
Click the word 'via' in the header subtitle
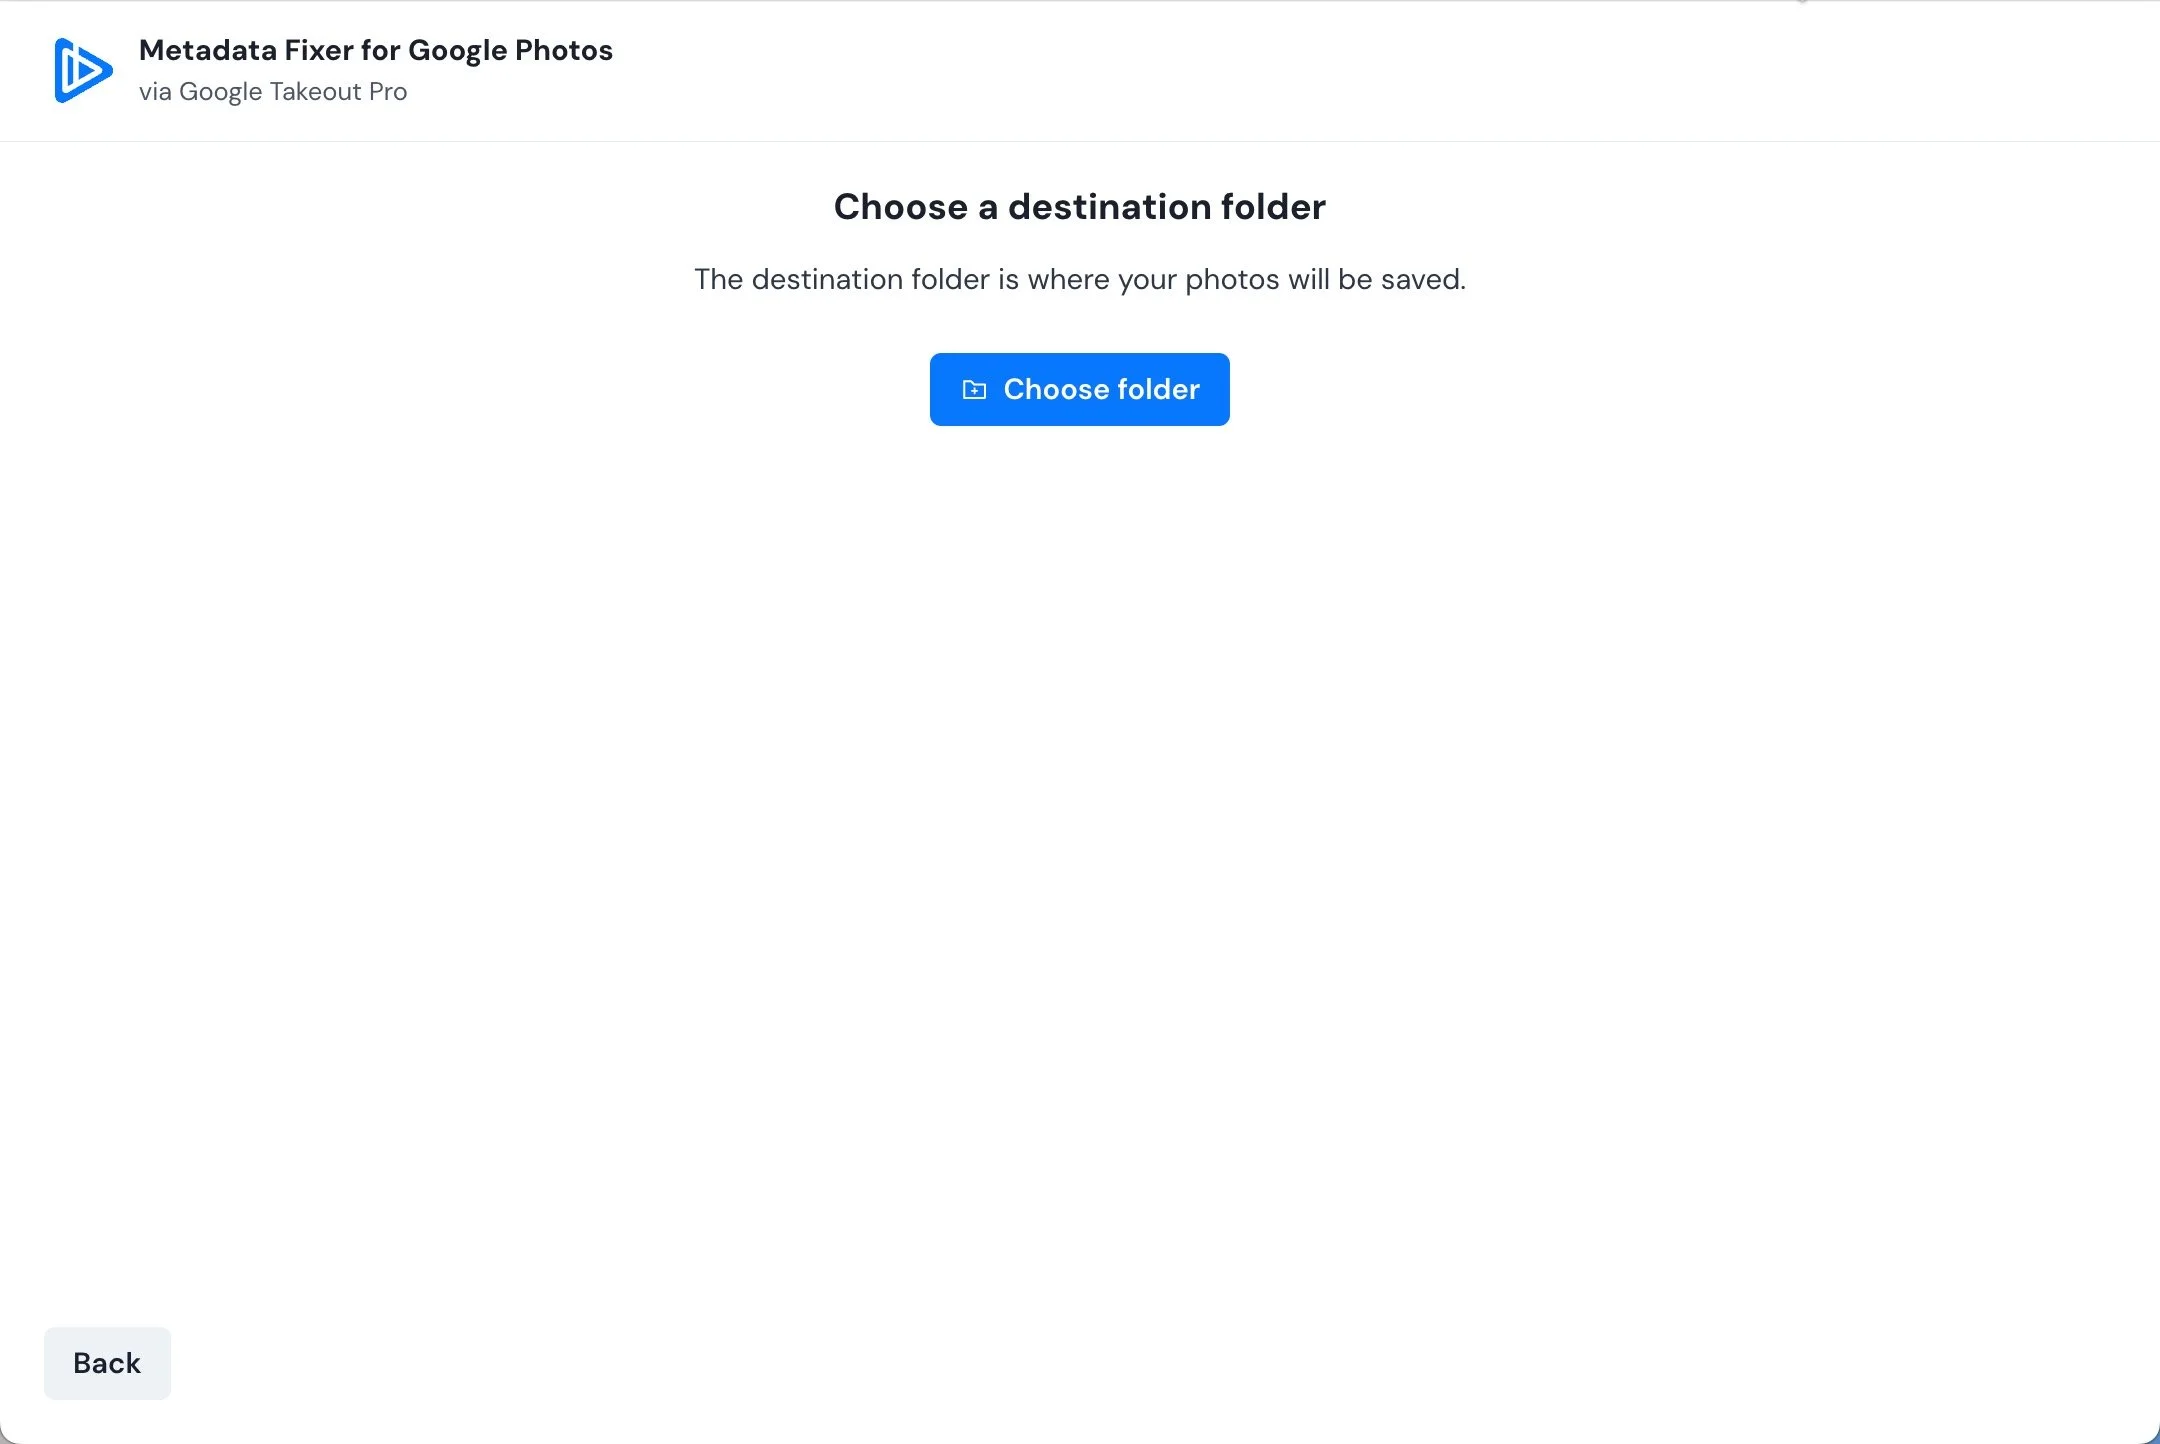[155, 92]
